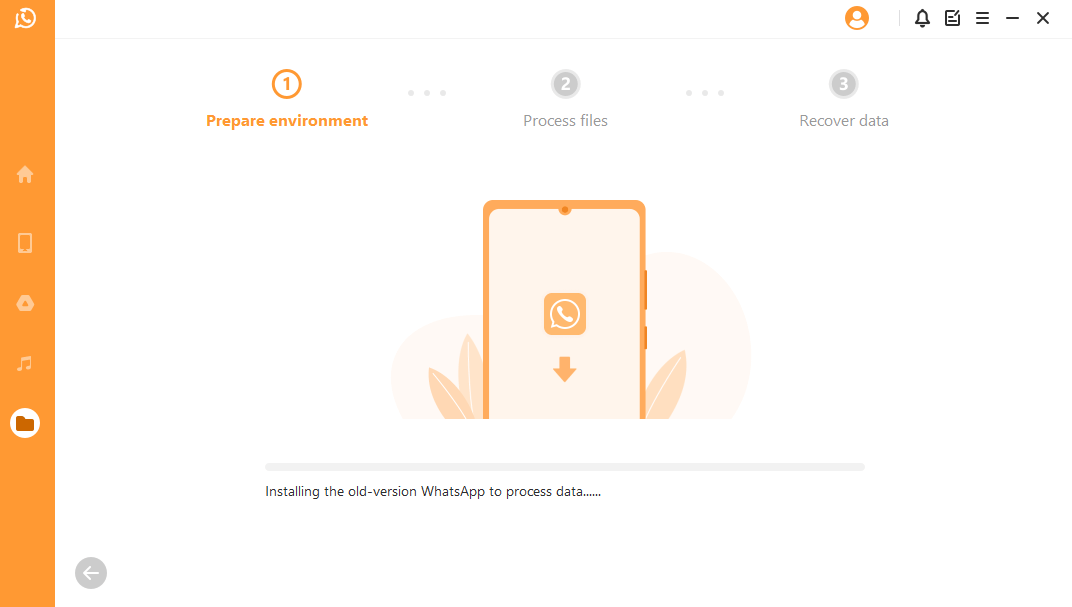
Task: Minimize the application window
Action: tap(1013, 18)
